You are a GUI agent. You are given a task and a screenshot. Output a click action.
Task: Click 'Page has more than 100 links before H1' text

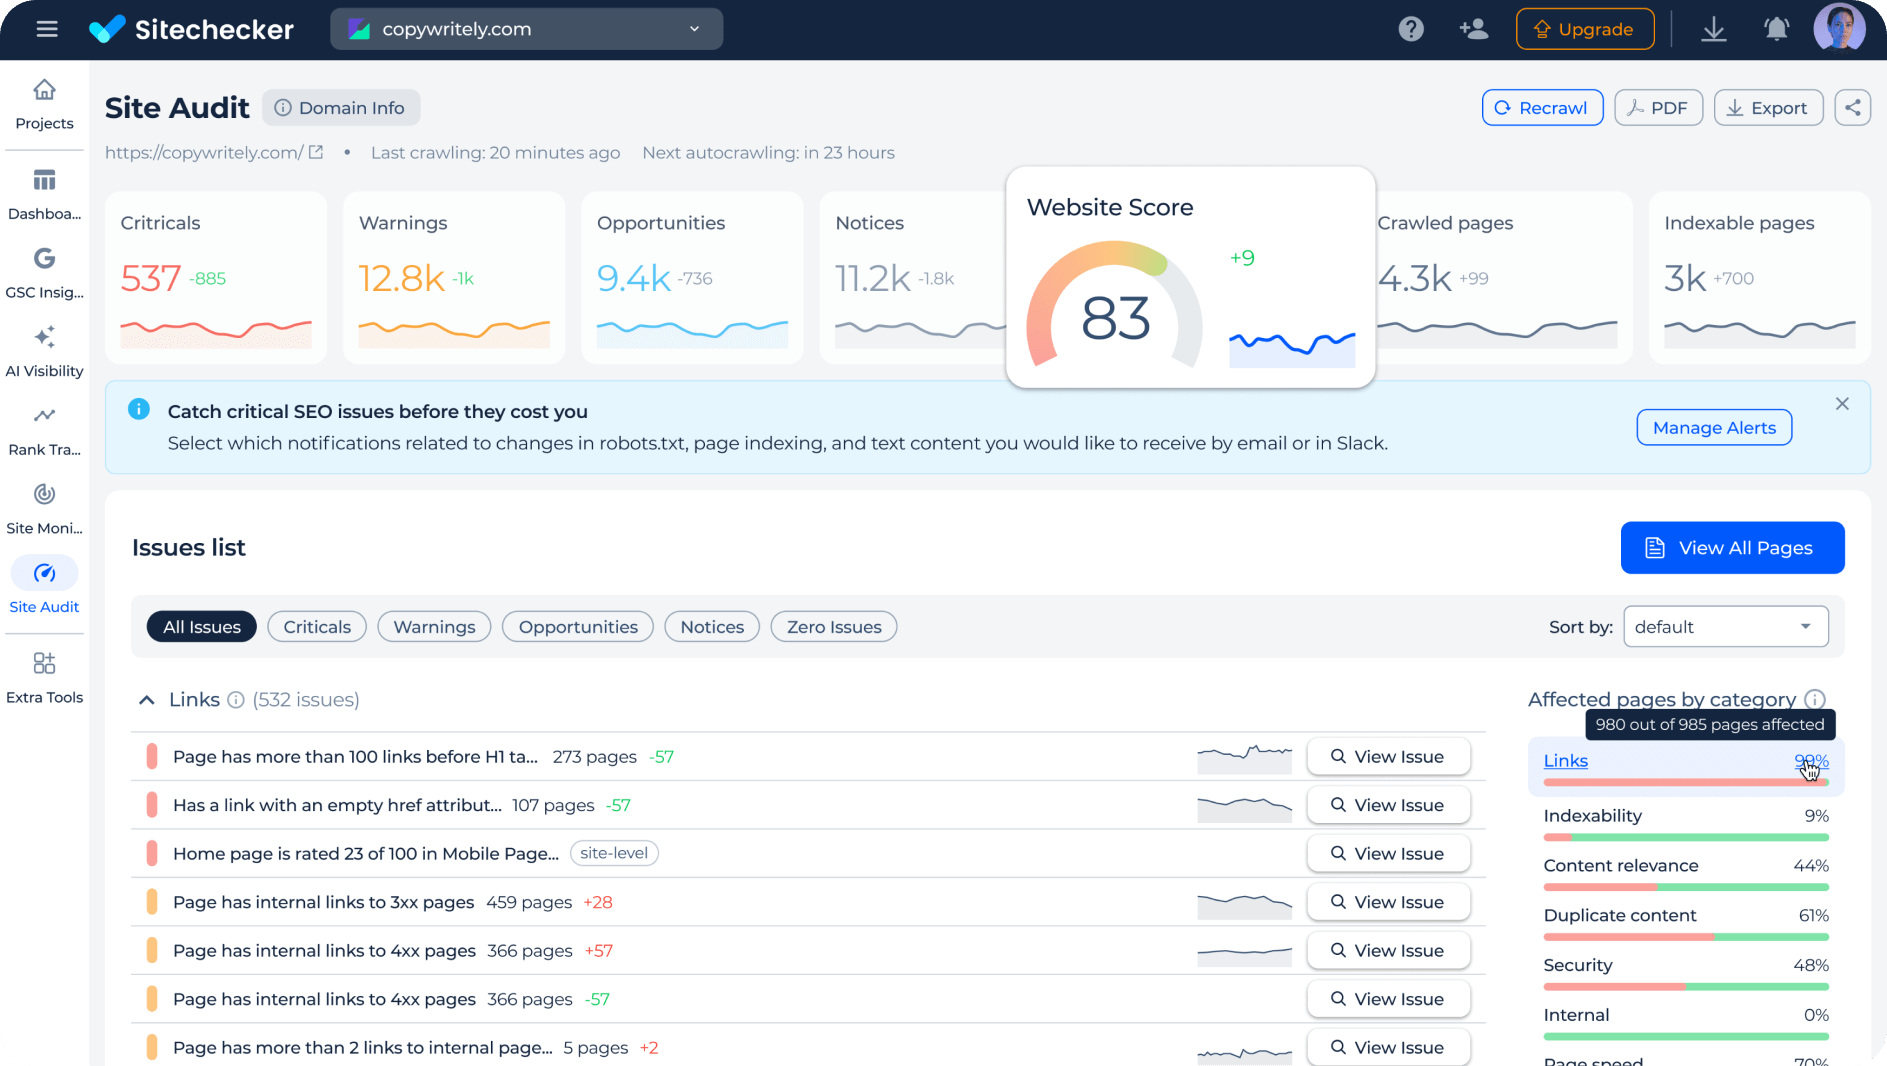(355, 757)
